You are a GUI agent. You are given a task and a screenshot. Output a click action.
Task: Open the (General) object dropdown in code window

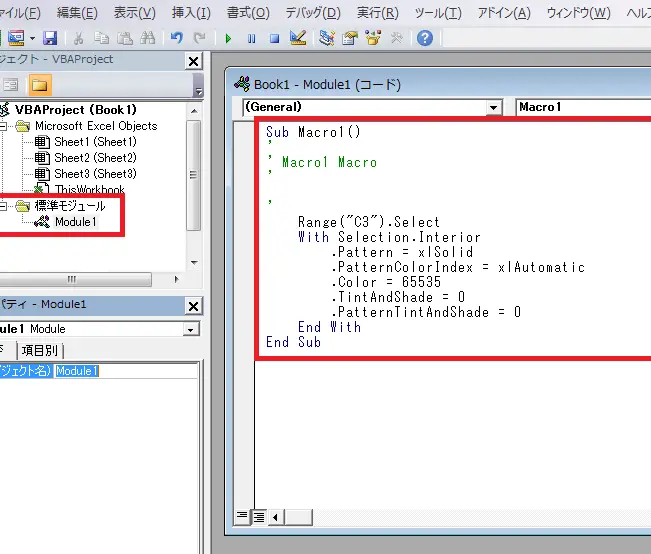tap(493, 108)
